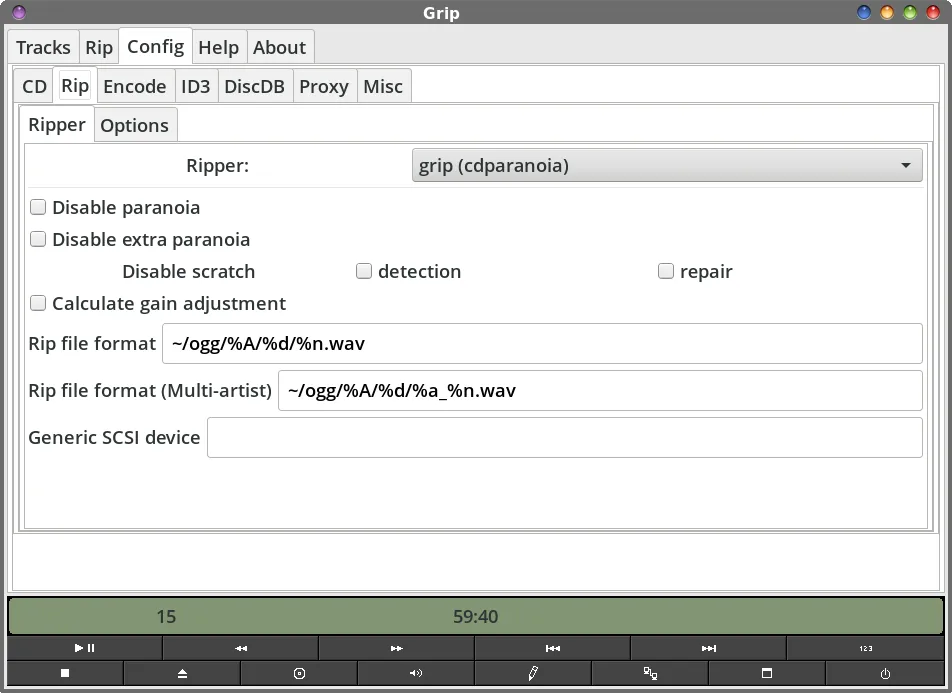
Task: Open the DiscDB config tab
Action: (254, 86)
